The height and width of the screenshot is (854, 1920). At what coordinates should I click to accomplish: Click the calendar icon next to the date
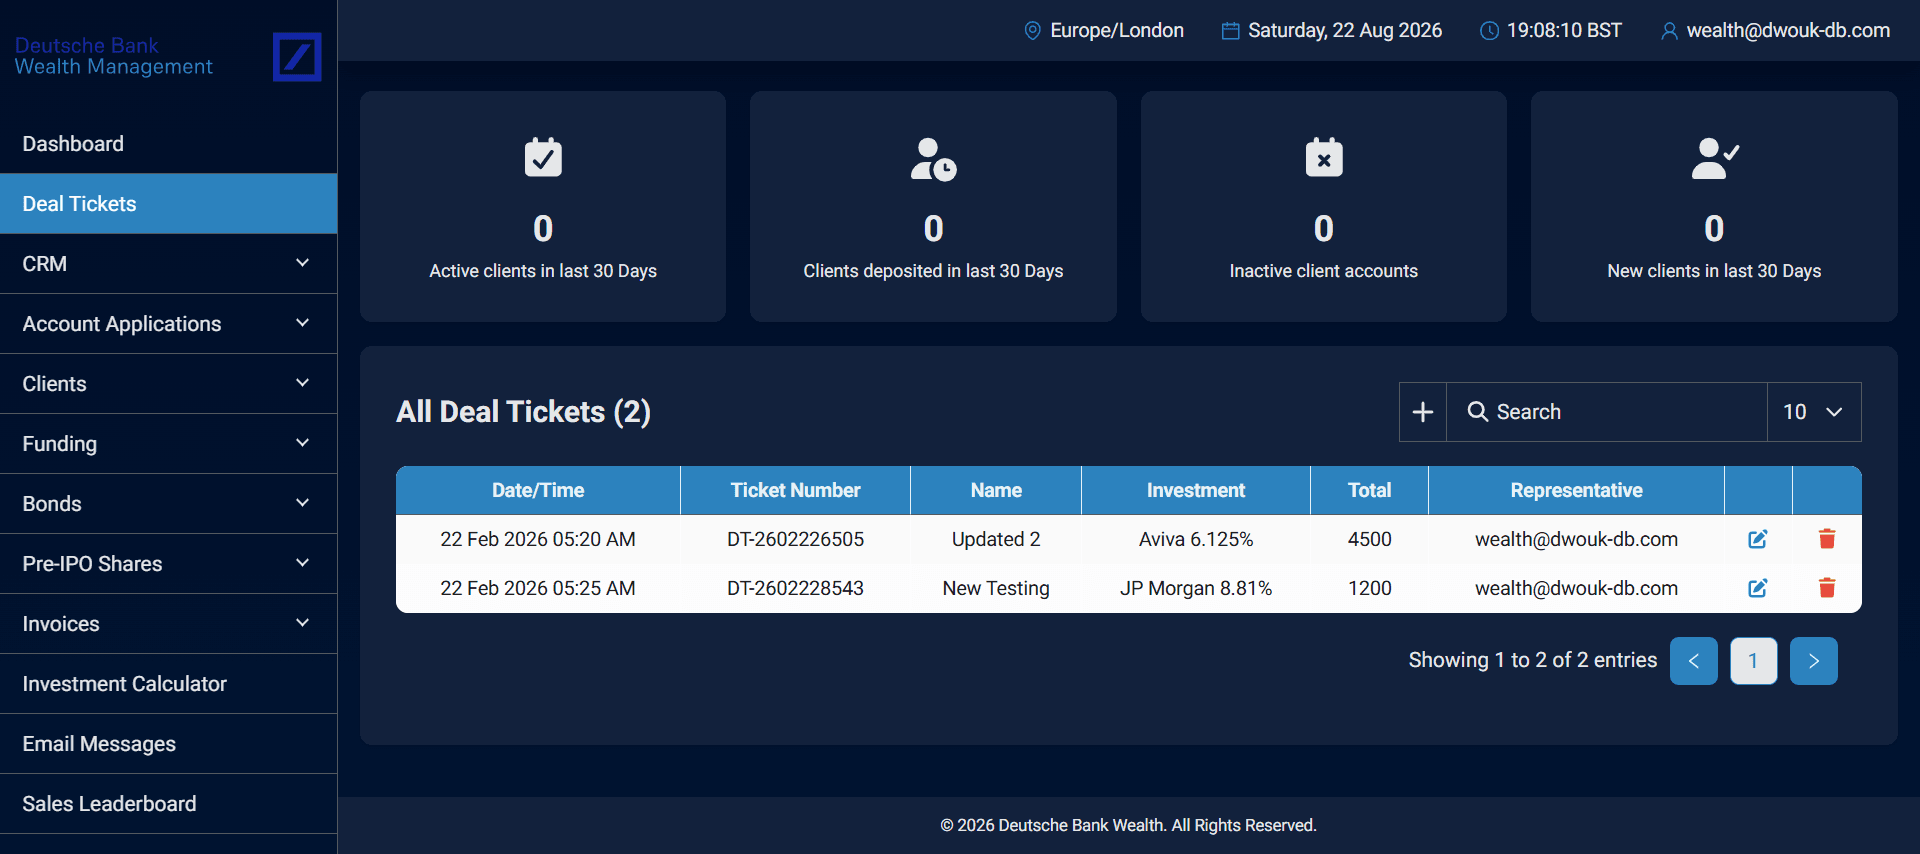pos(1231,31)
